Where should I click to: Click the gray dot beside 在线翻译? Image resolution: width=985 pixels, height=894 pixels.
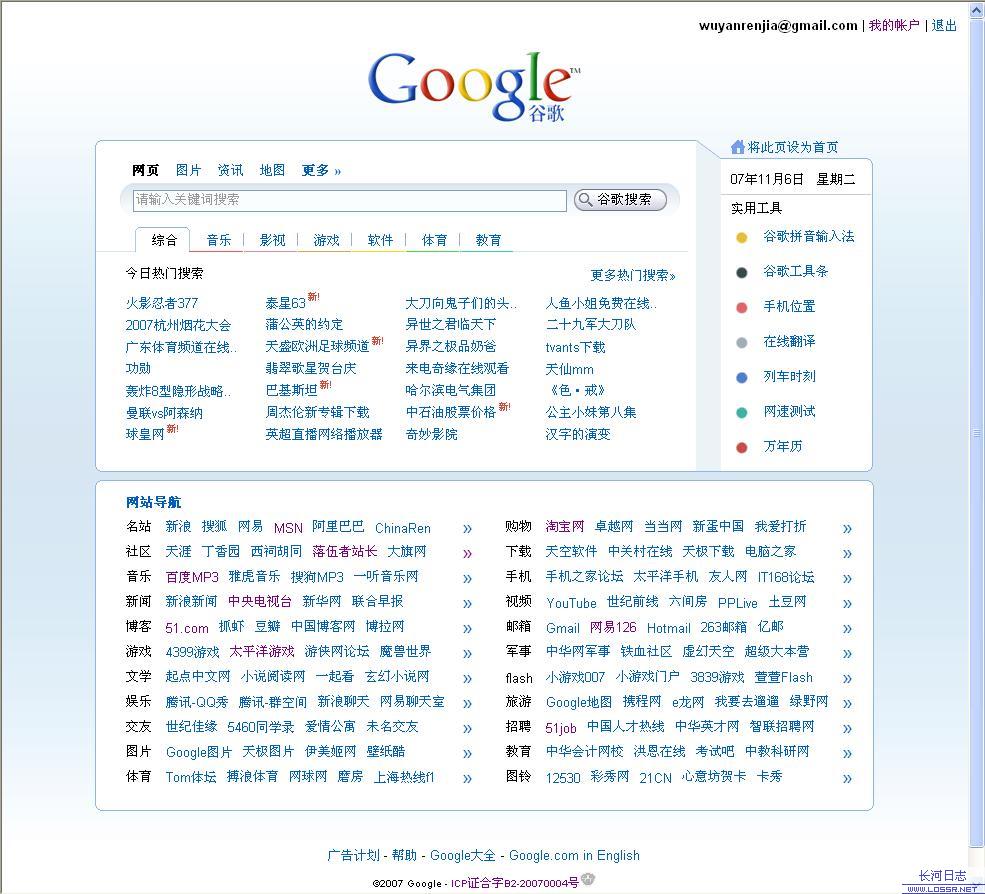[x=741, y=342]
